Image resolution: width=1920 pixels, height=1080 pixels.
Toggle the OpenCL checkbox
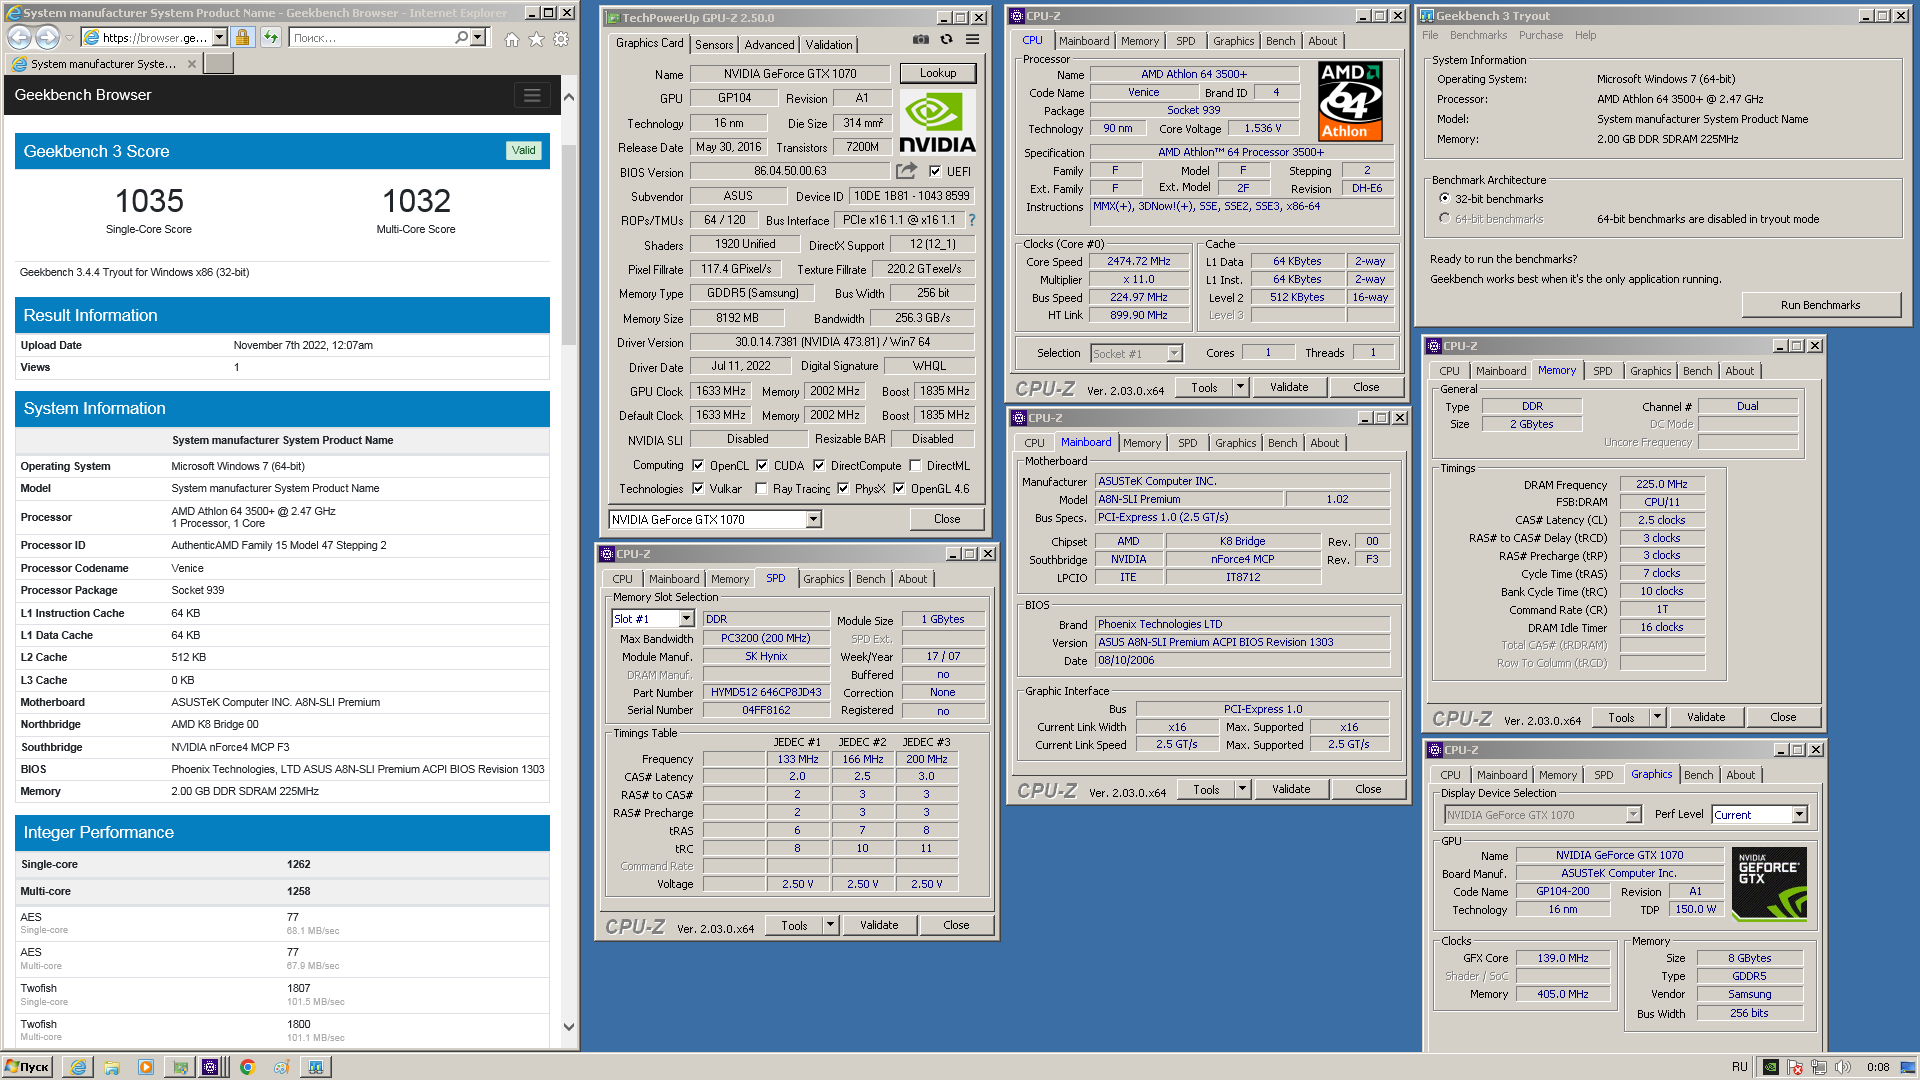(698, 465)
